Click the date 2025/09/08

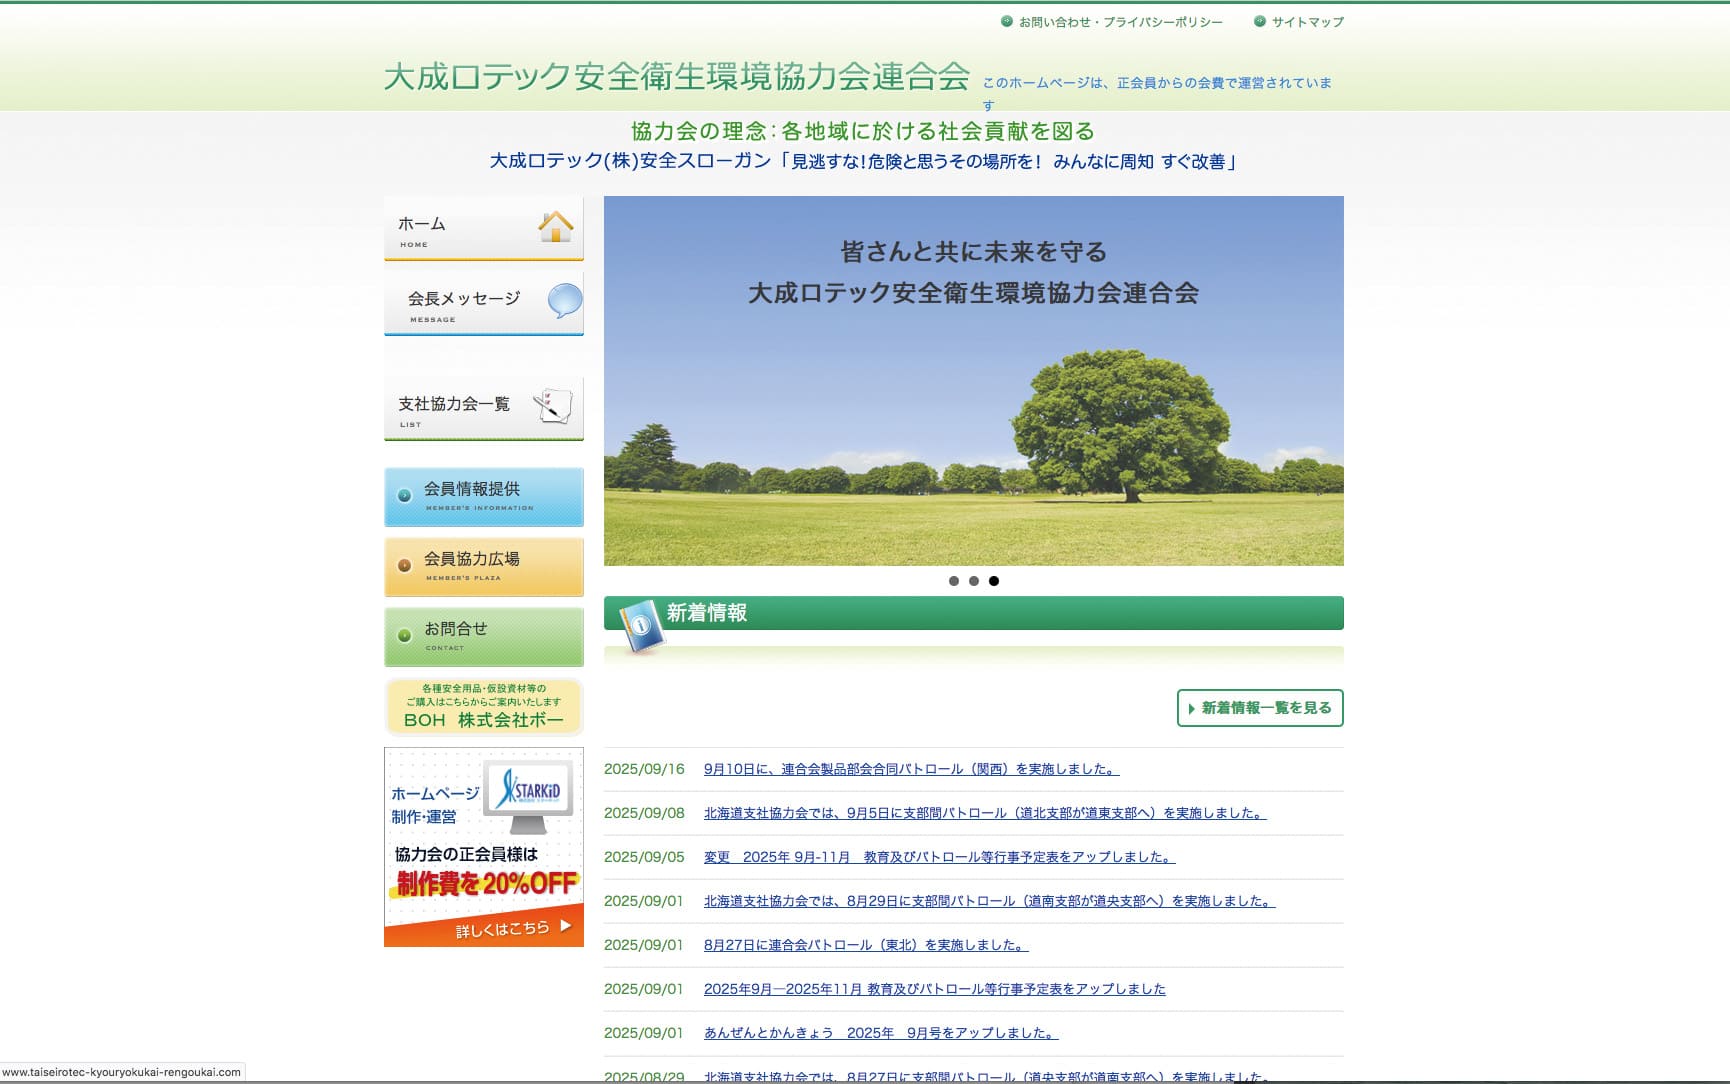(x=644, y=813)
